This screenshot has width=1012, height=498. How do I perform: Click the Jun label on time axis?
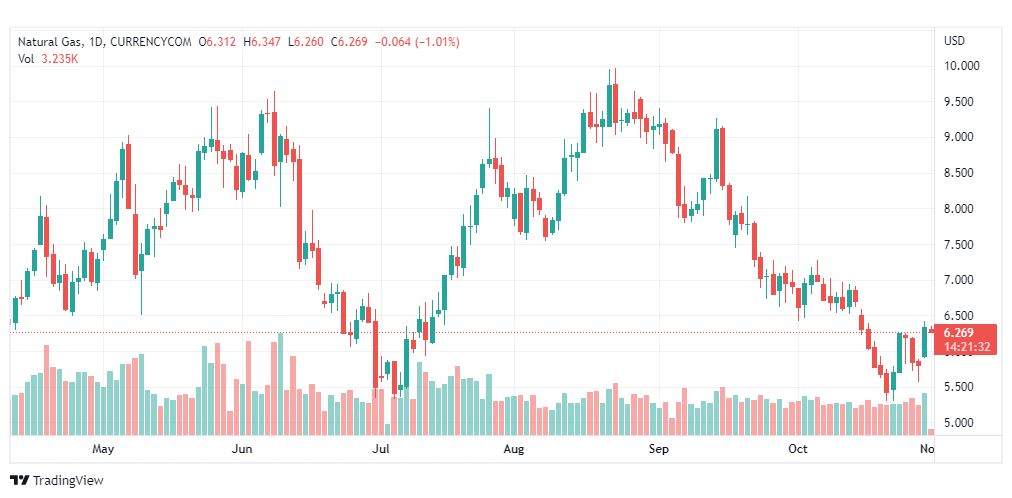pos(241,449)
